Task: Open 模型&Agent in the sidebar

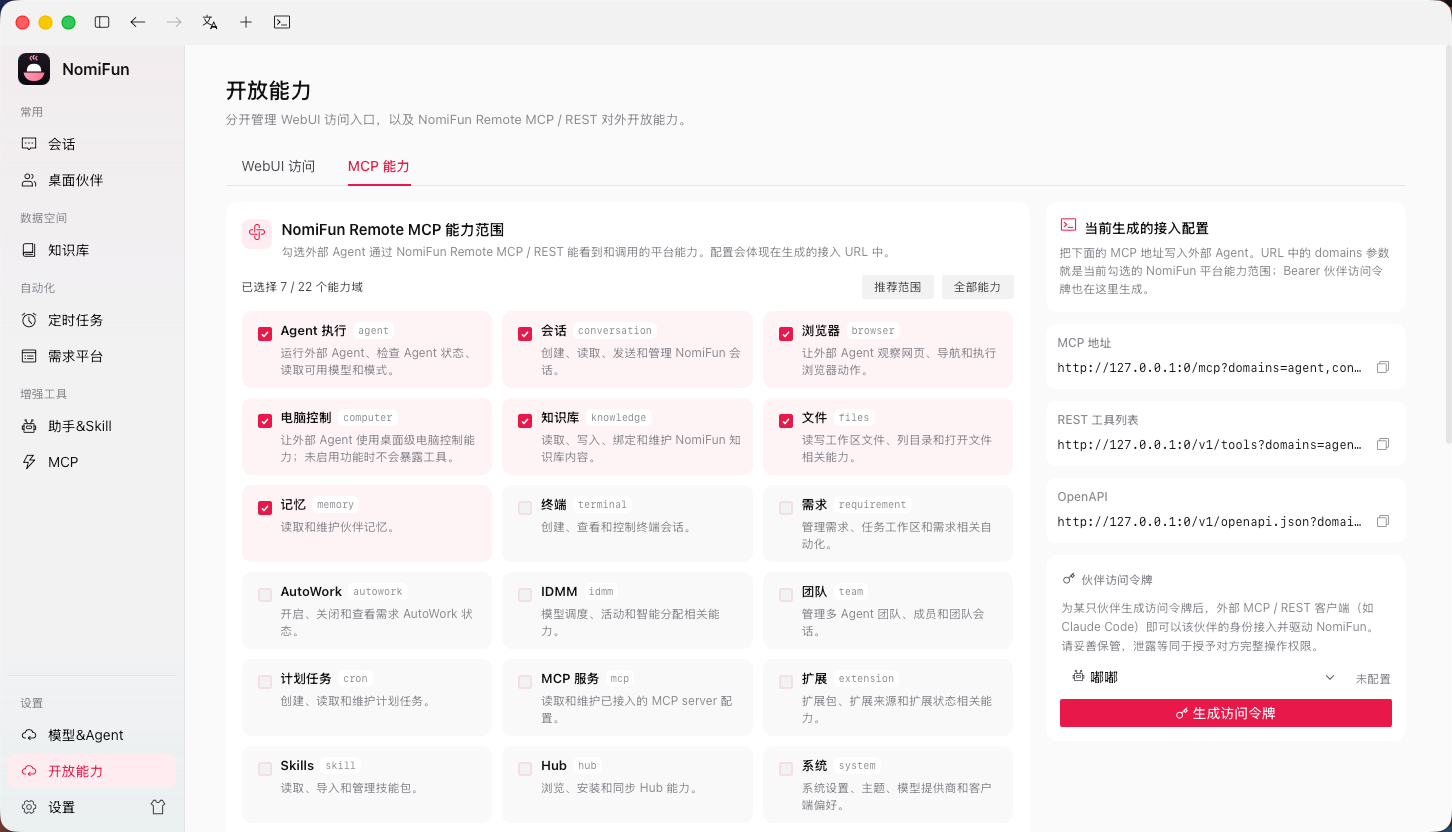Action: [x=92, y=735]
